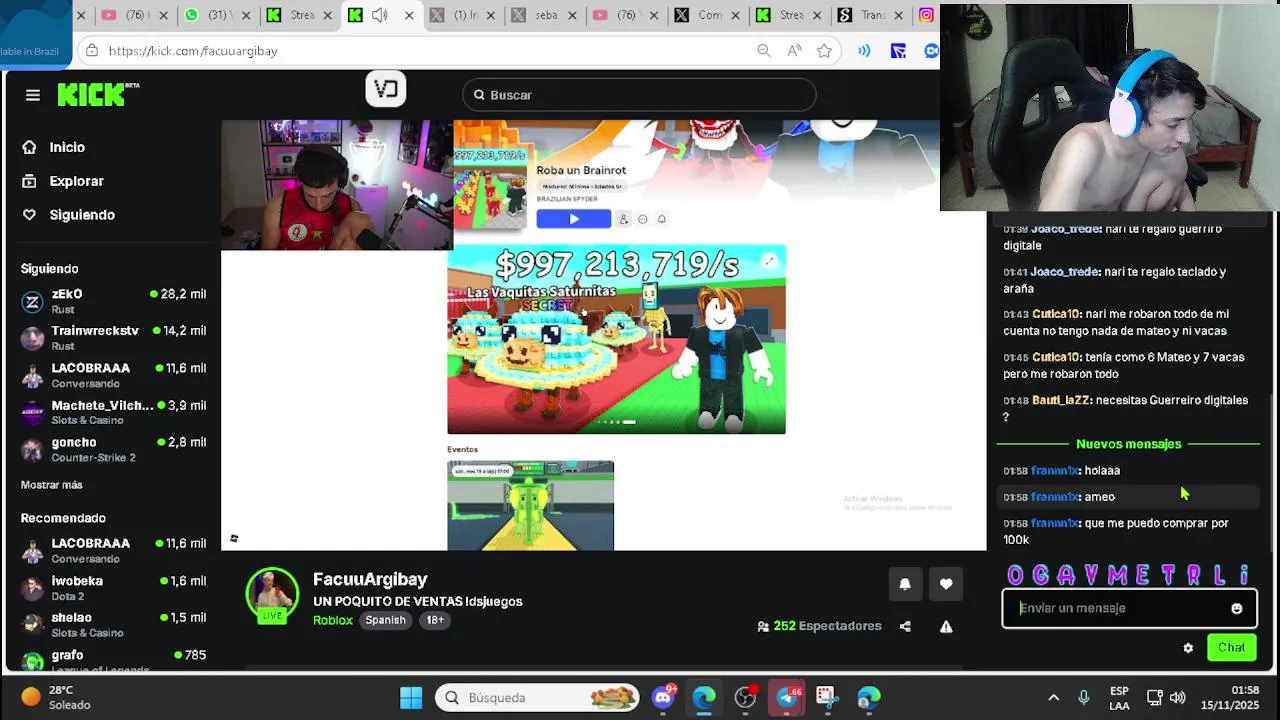Click the heart follow button
Screen dimensions: 1280x720
(x=946, y=584)
